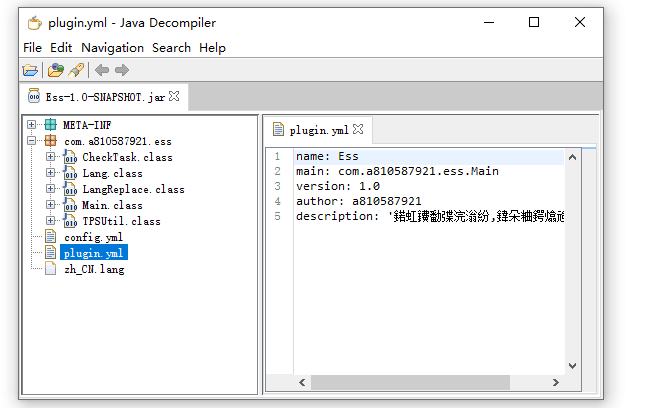Open the Search menu
Screen dimensions: 653x408
tap(171, 47)
